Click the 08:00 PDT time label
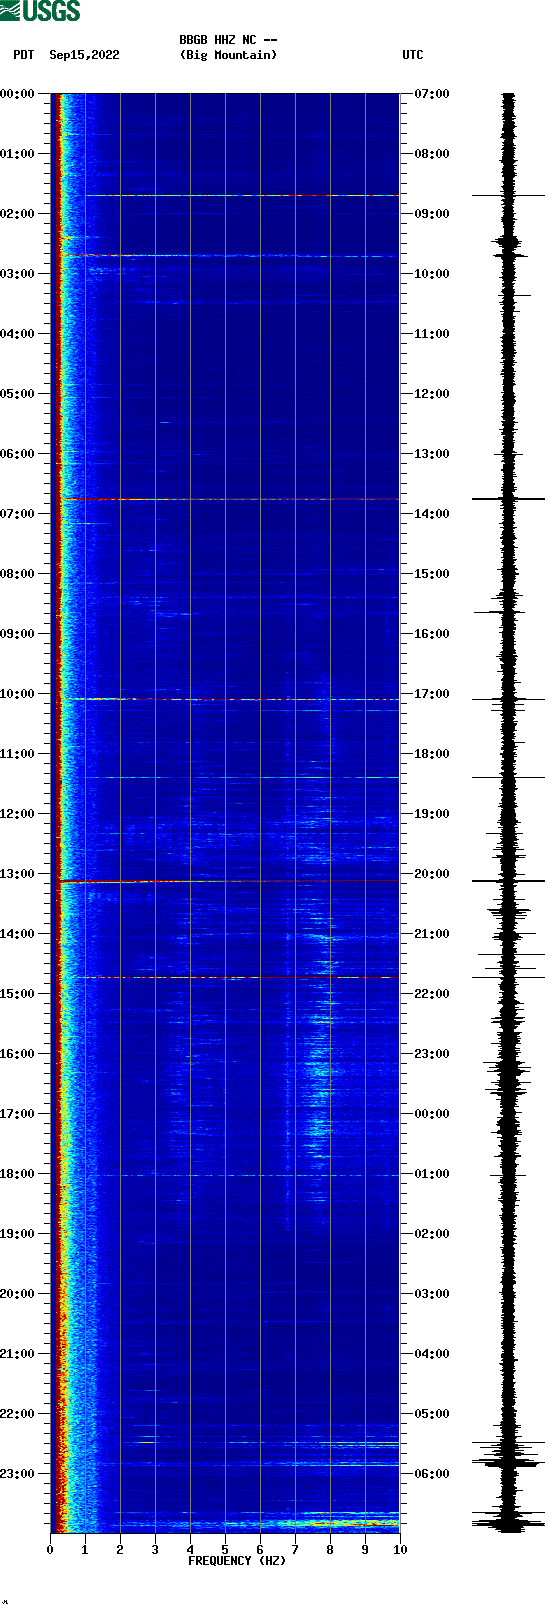Viewport: 552px width, 1613px height. 18,574
